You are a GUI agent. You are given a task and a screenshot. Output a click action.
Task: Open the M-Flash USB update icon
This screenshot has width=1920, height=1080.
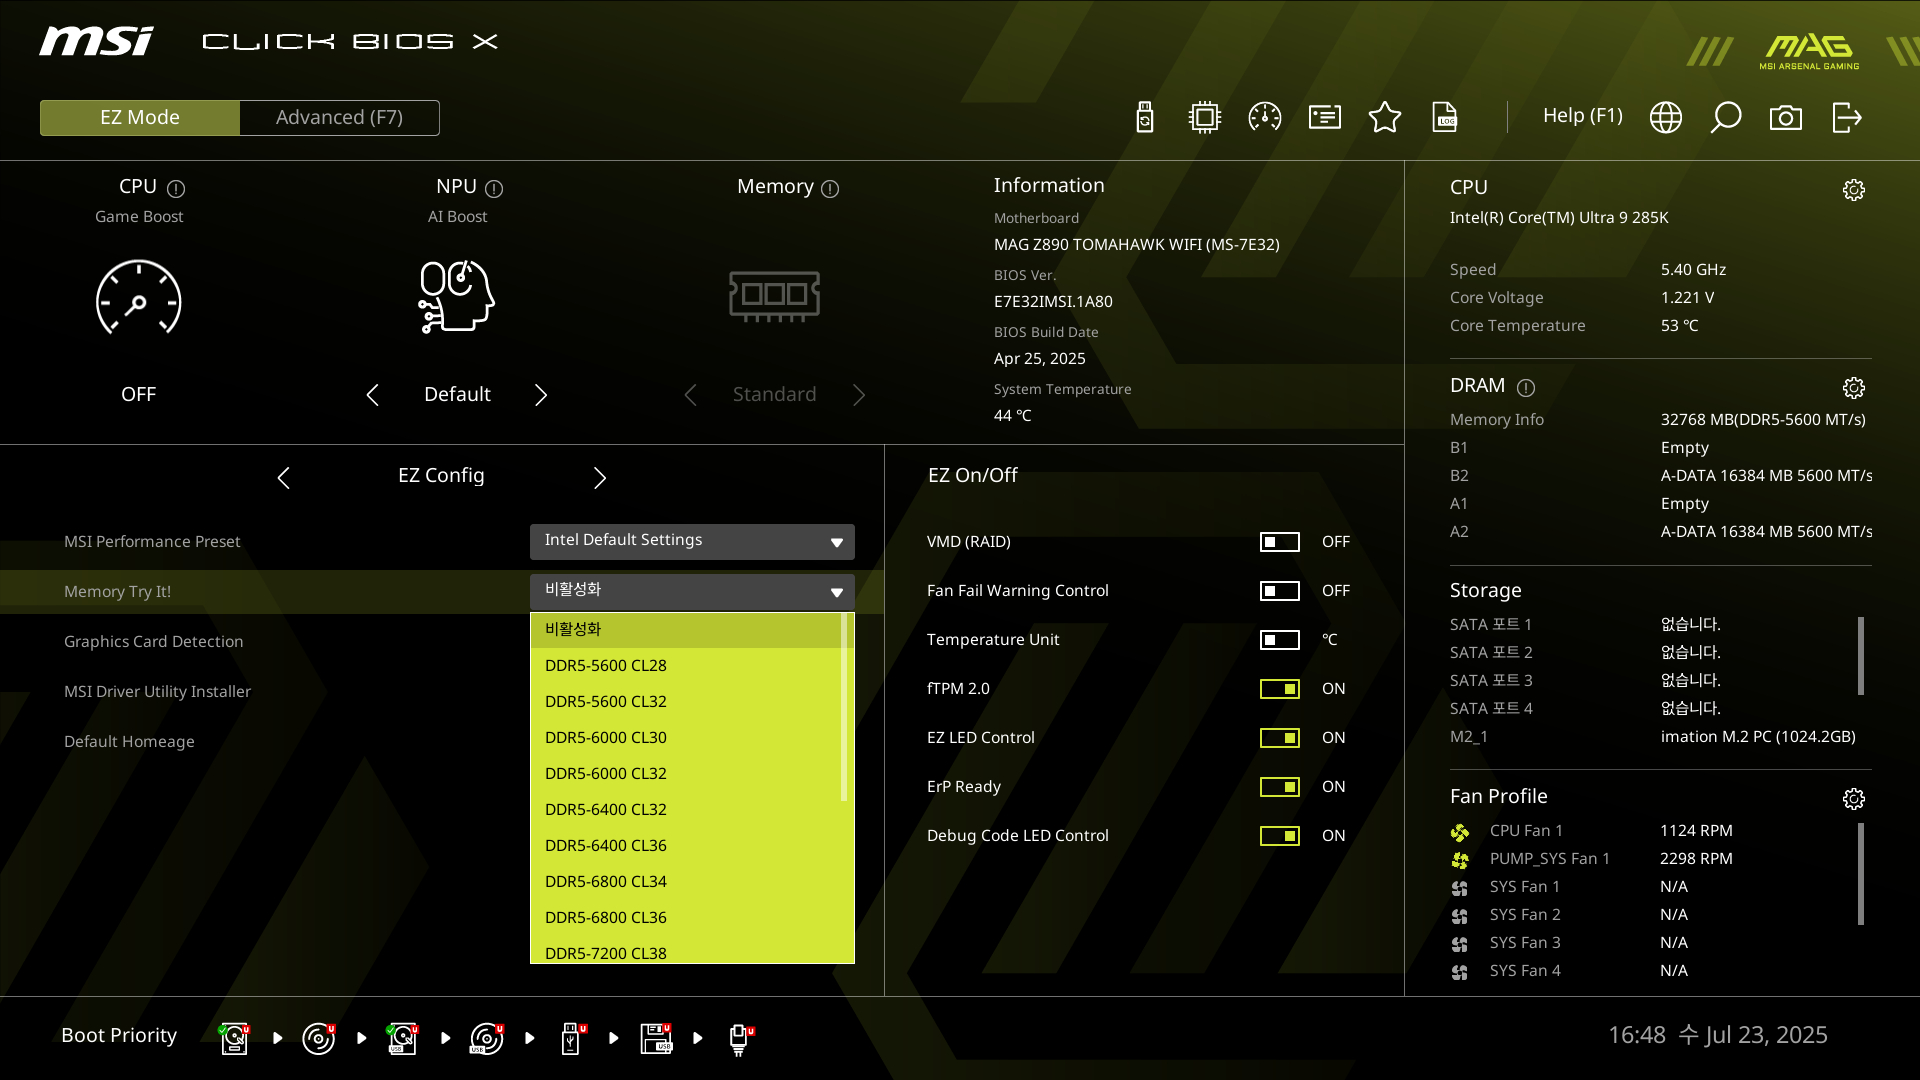(1145, 117)
